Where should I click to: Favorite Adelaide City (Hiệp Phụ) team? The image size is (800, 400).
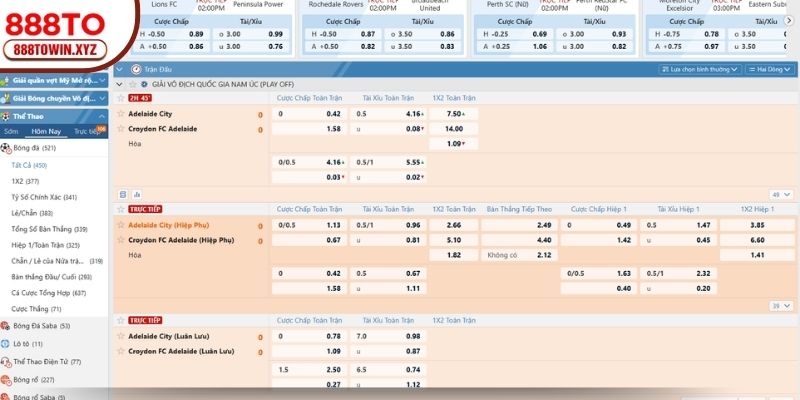click(x=121, y=225)
